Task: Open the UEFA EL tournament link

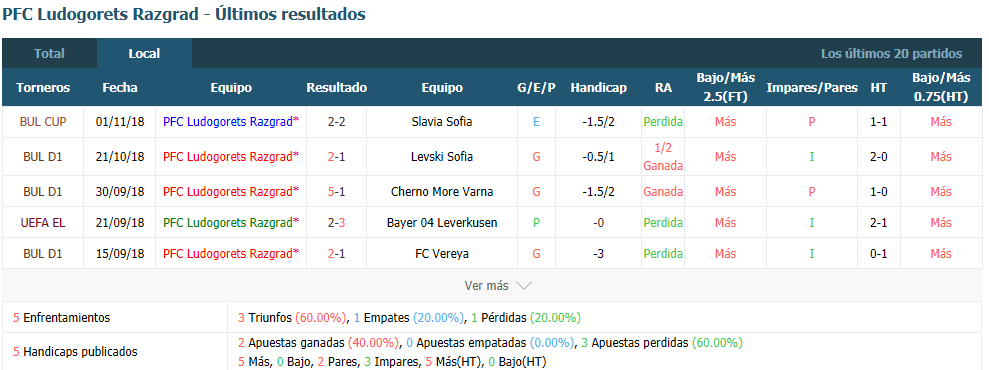Action: 43,223
